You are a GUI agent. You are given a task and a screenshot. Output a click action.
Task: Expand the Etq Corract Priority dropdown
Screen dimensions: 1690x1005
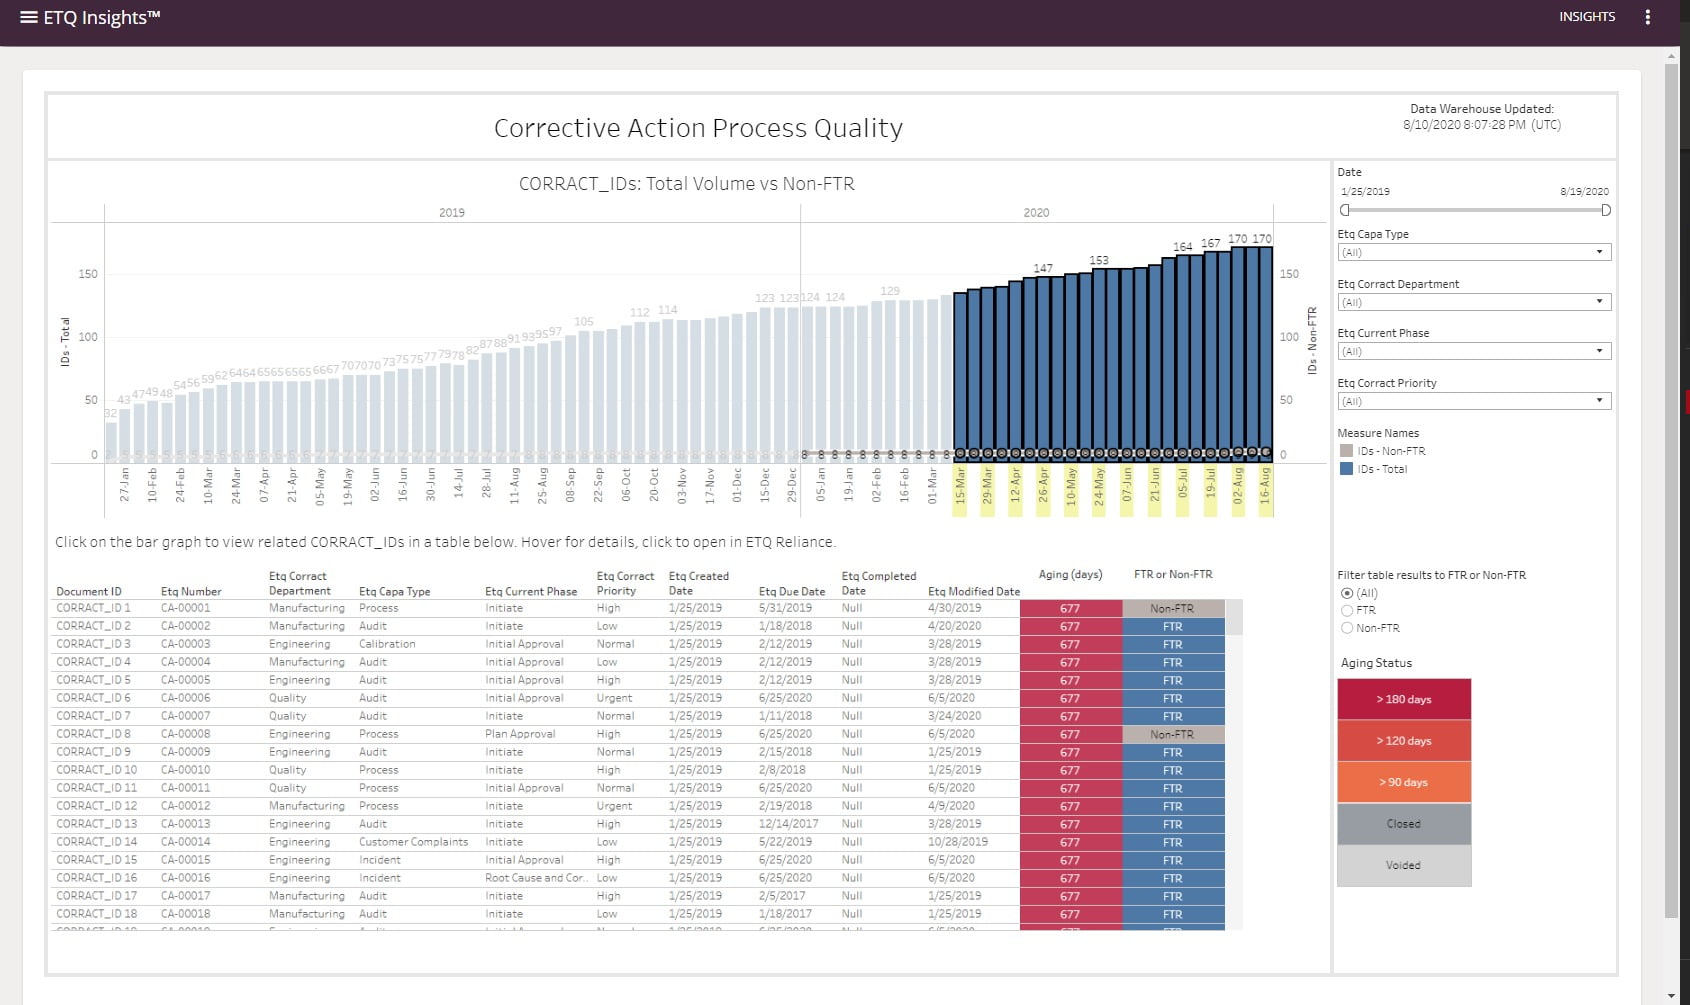coord(1474,401)
